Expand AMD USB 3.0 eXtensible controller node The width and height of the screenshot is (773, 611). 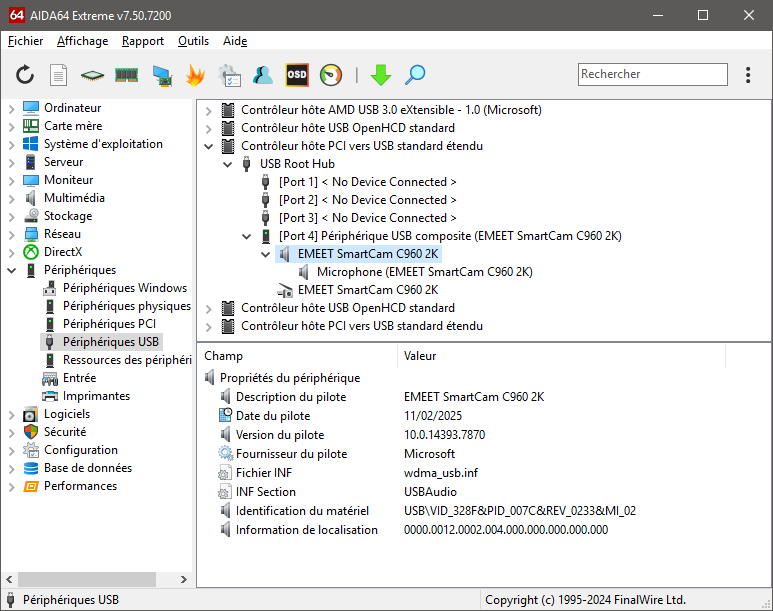pos(209,110)
